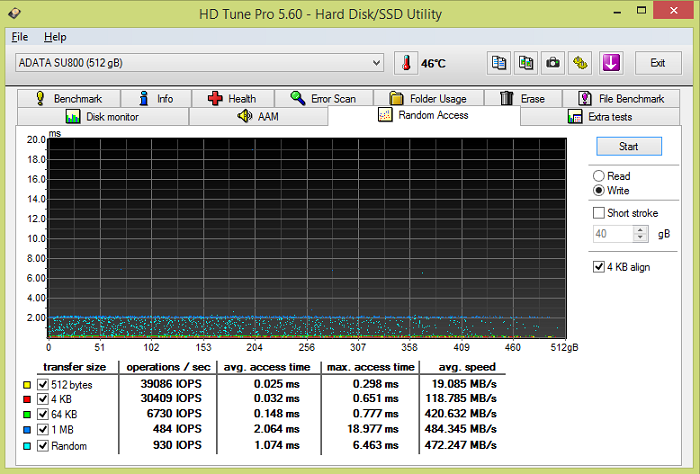
Task: Click the "39086 IOPS" value
Action: 171,384
